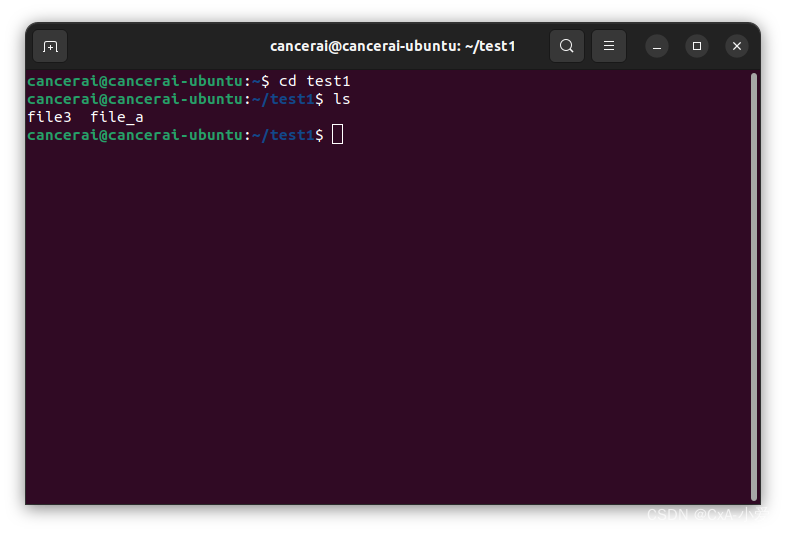
Task: Open the hamburger menu
Action: [x=609, y=46]
